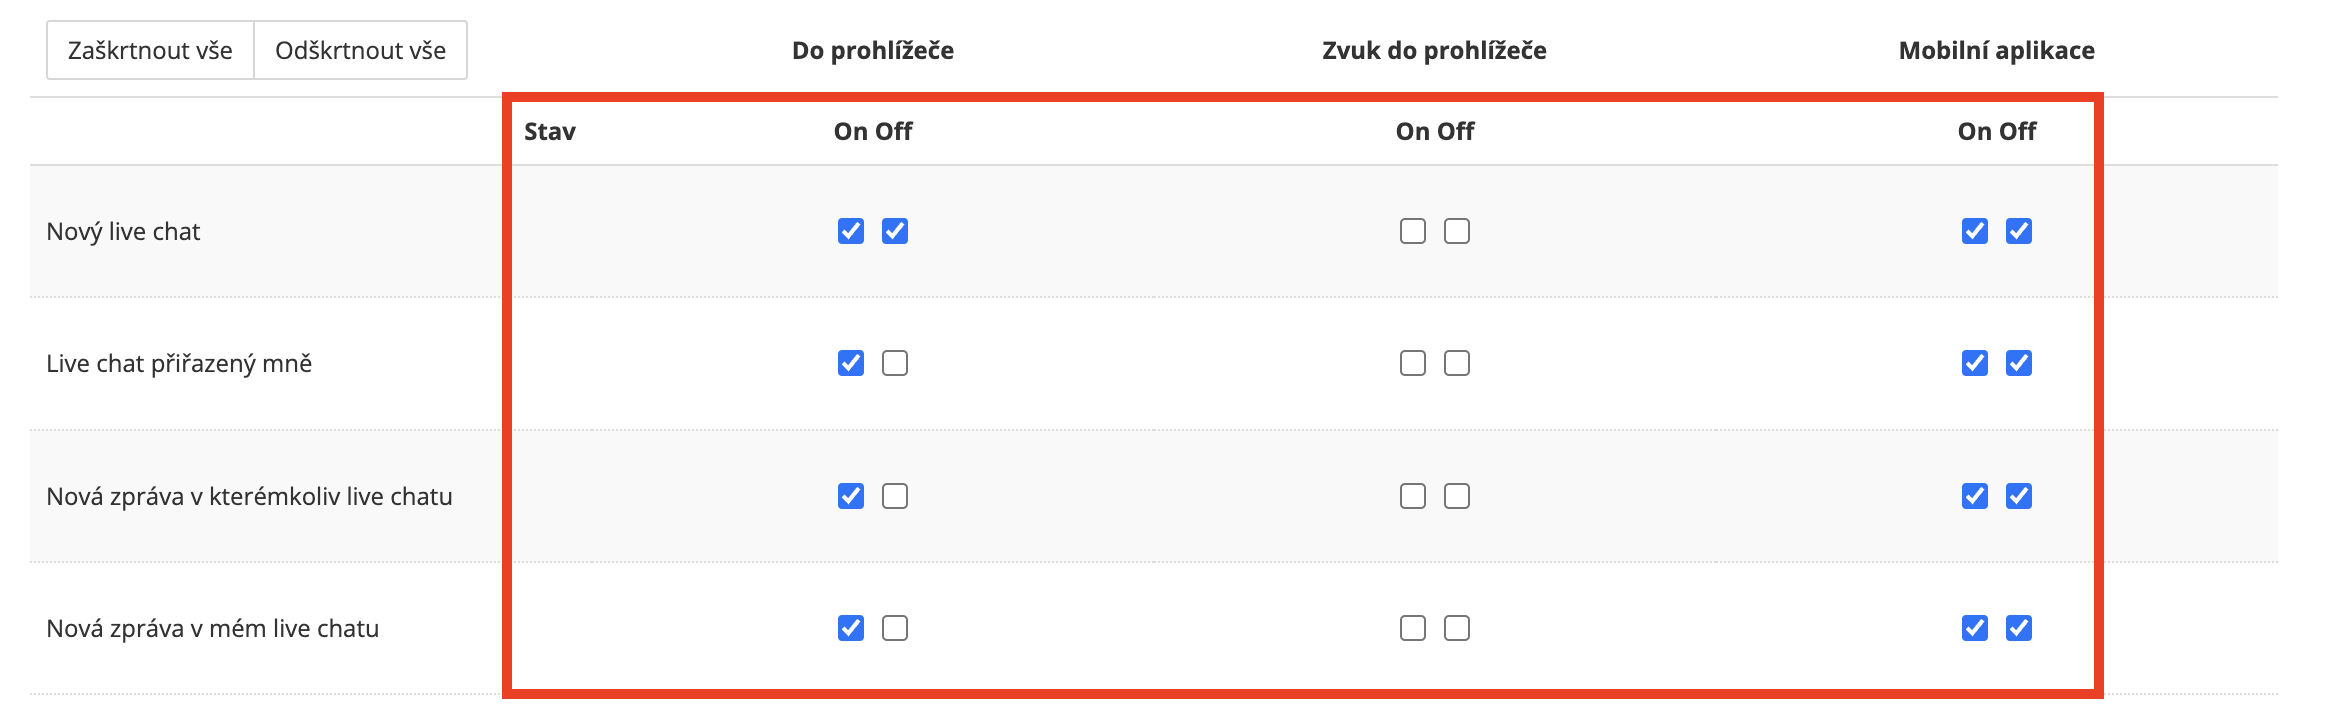
Task: Check Zvuk do prohlížeče Off, zpráva v mém chatu
Action: [x=1457, y=628]
